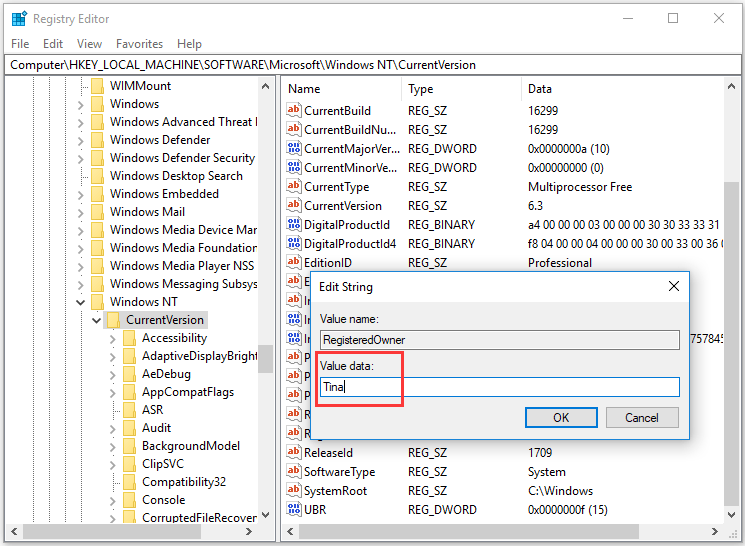
Task: Select the UBR DWORD icon
Action: point(294,509)
